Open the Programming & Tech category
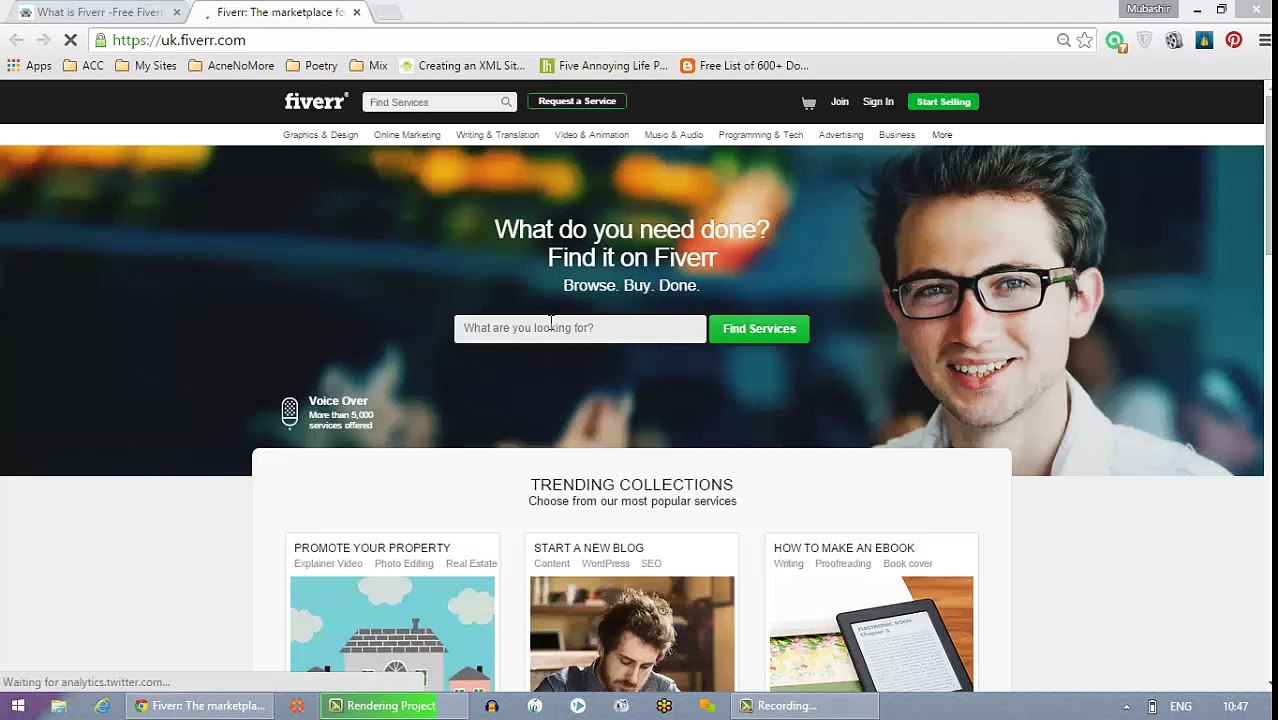This screenshot has width=1278, height=720. click(x=761, y=135)
